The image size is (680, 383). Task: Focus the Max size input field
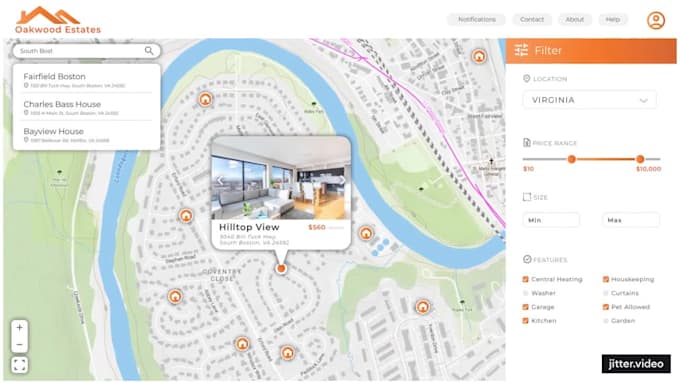631,220
